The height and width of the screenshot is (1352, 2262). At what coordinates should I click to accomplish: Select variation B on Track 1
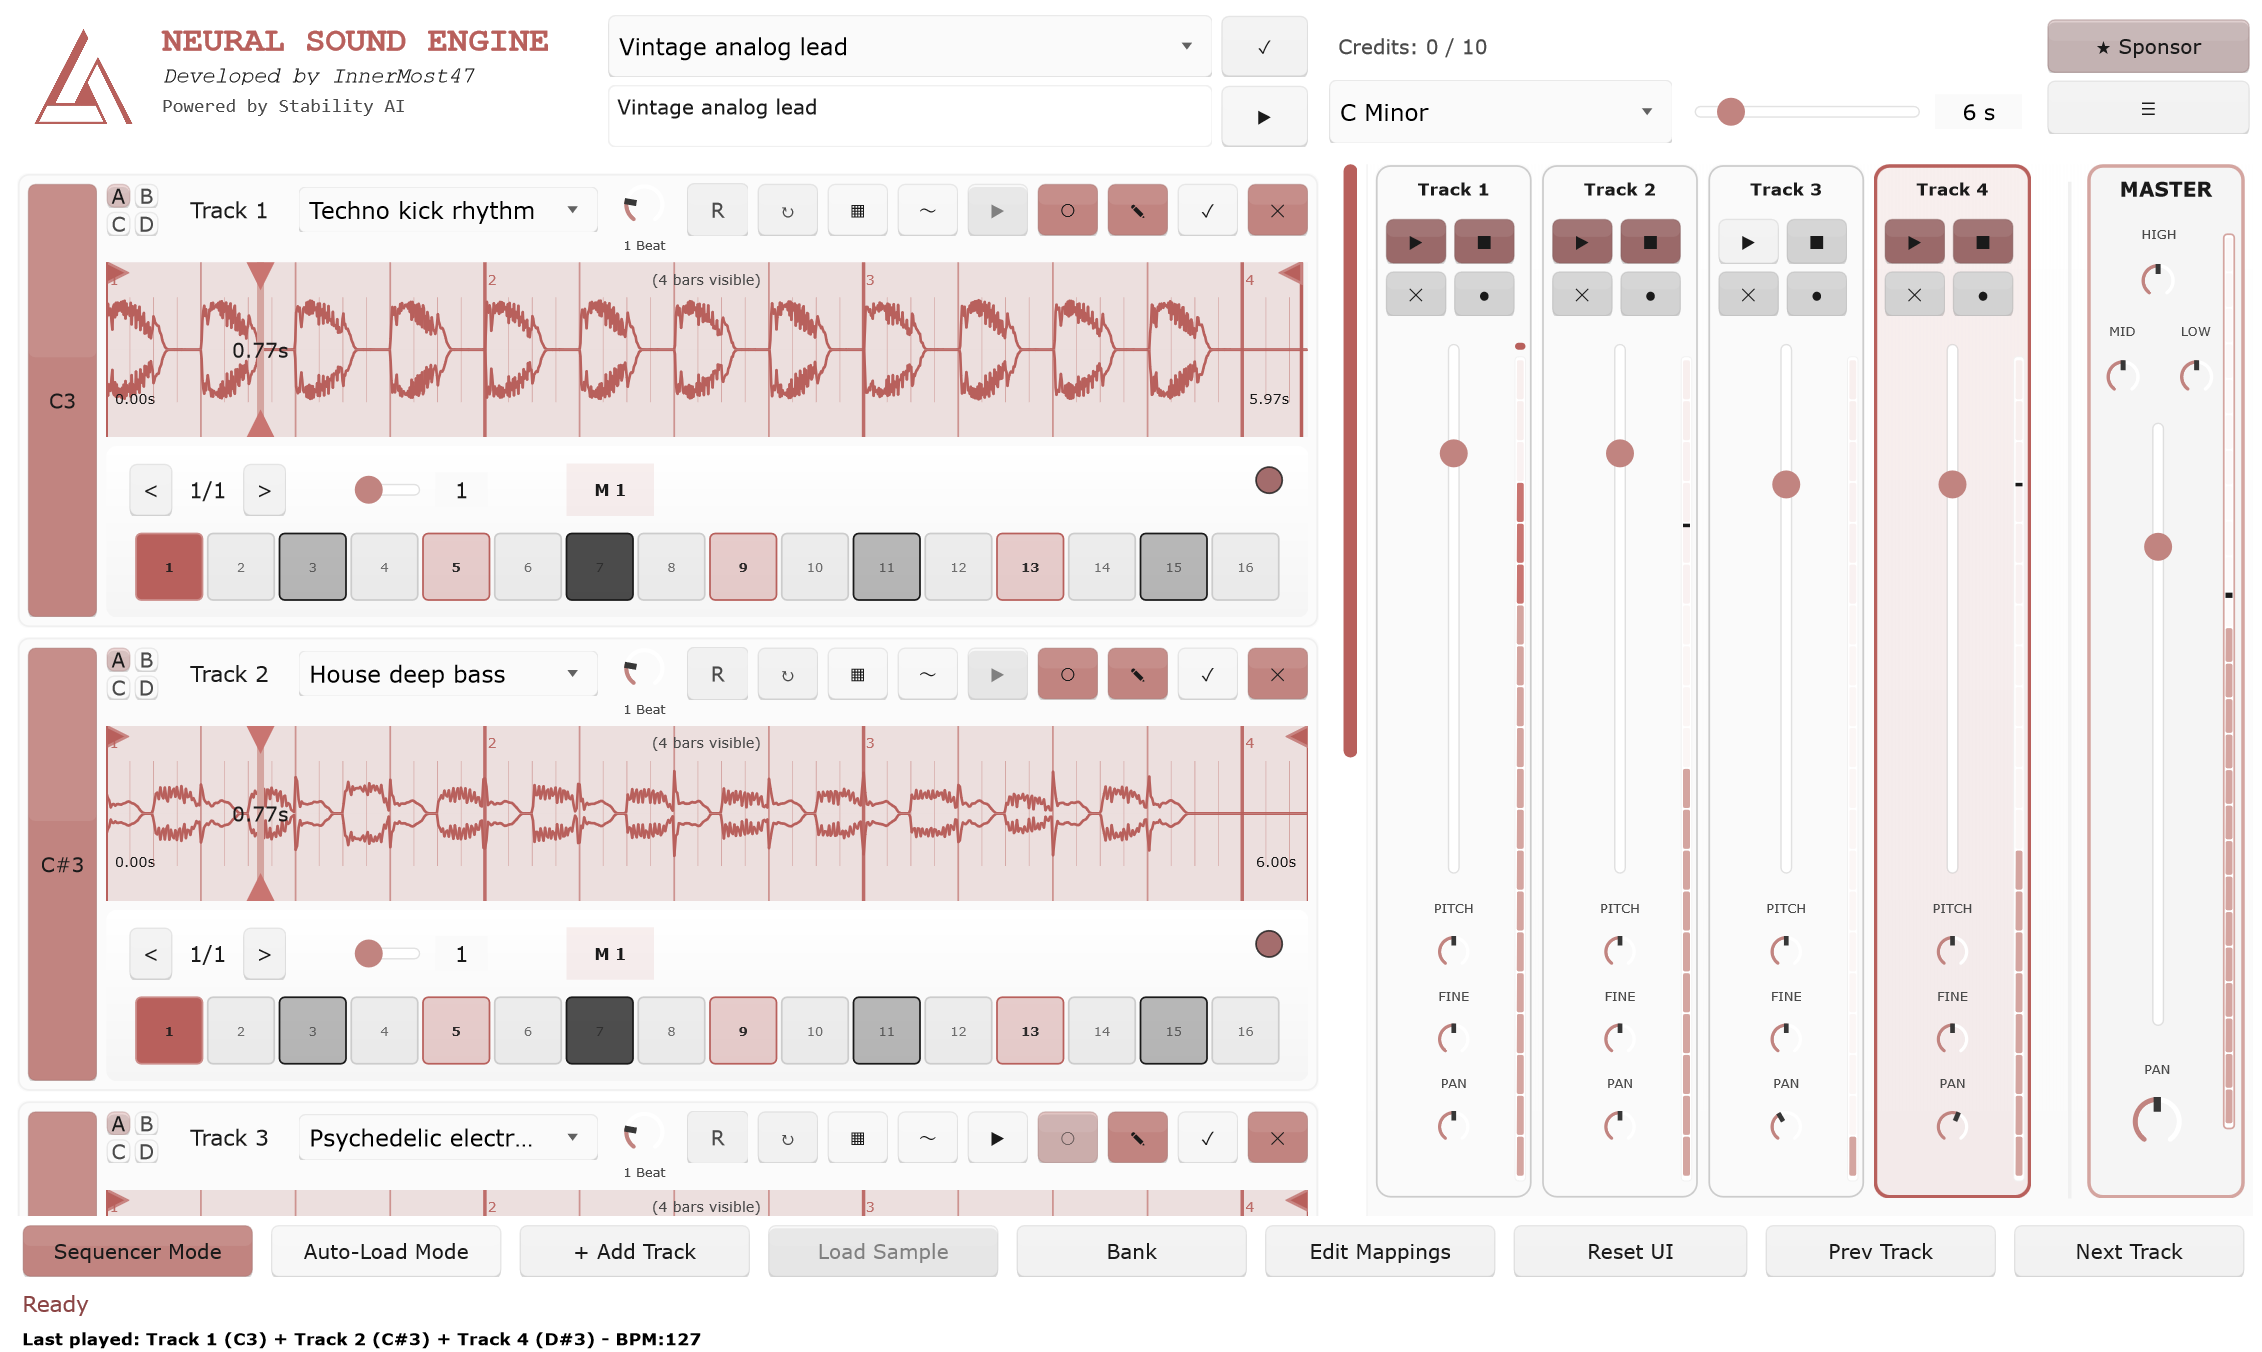pyautogui.click(x=146, y=196)
